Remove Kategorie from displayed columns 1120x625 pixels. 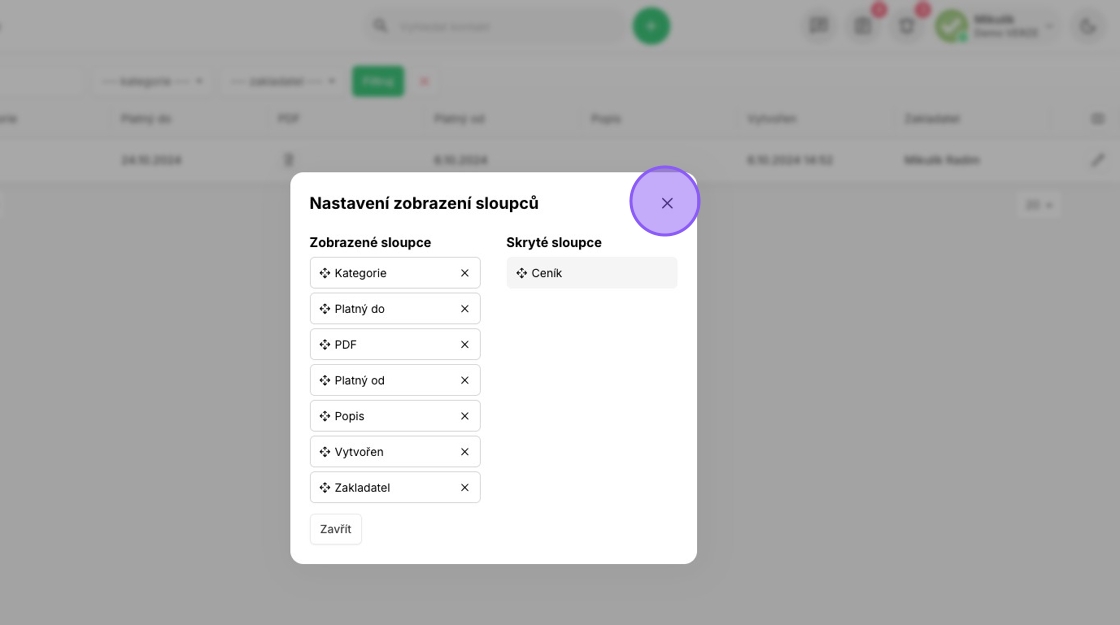coord(464,273)
